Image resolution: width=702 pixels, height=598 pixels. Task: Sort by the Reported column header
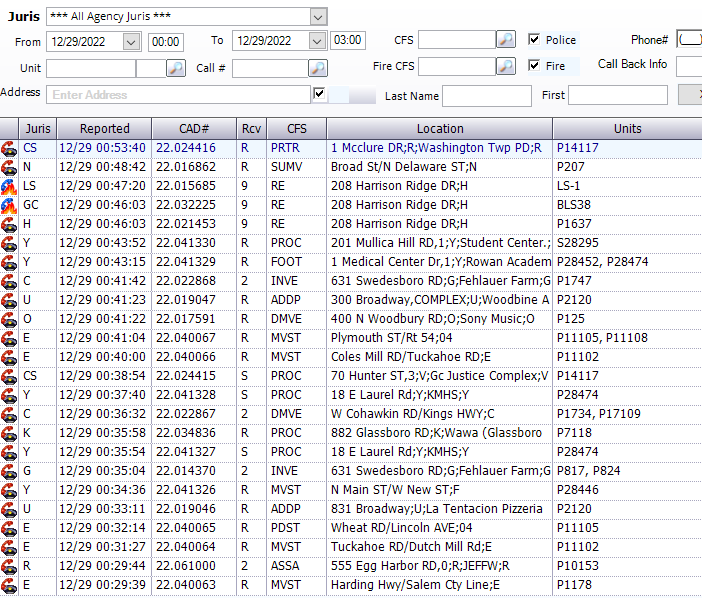click(104, 129)
